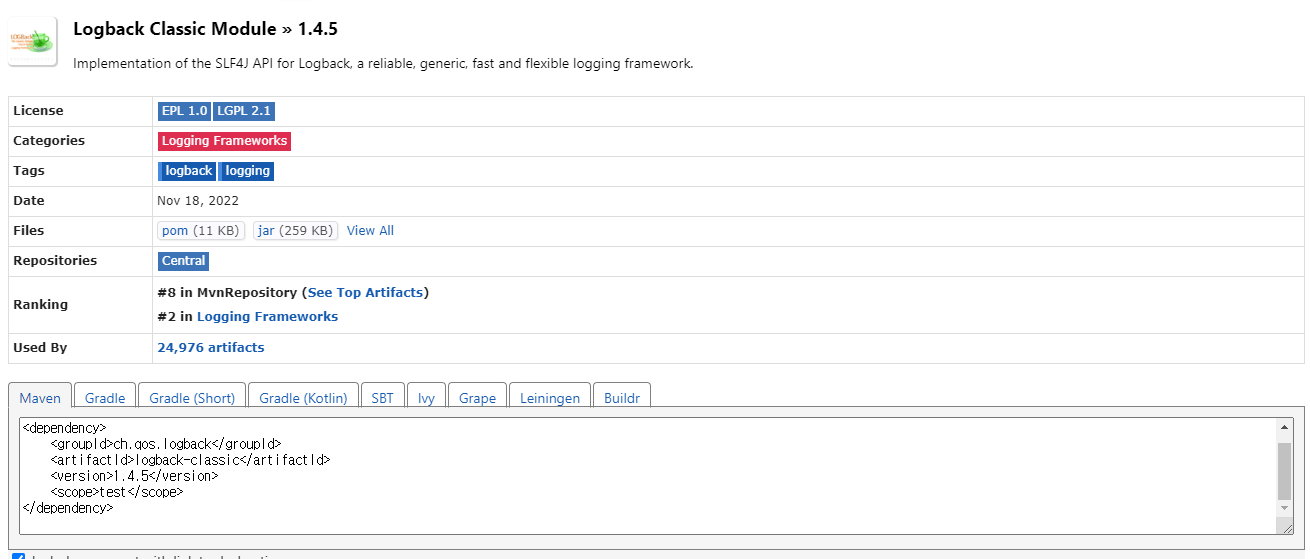Select the logback tag
Viewport: 1310px width, 559px height.
click(188, 171)
